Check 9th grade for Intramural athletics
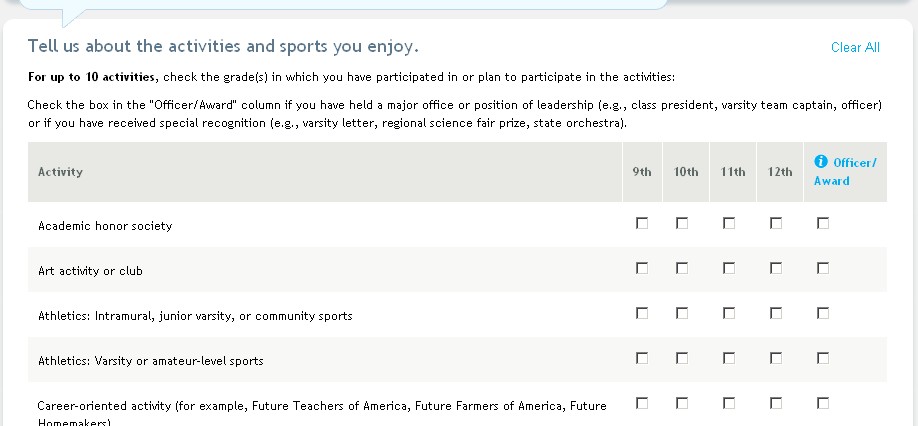This screenshot has height=426, width=918. [x=642, y=313]
